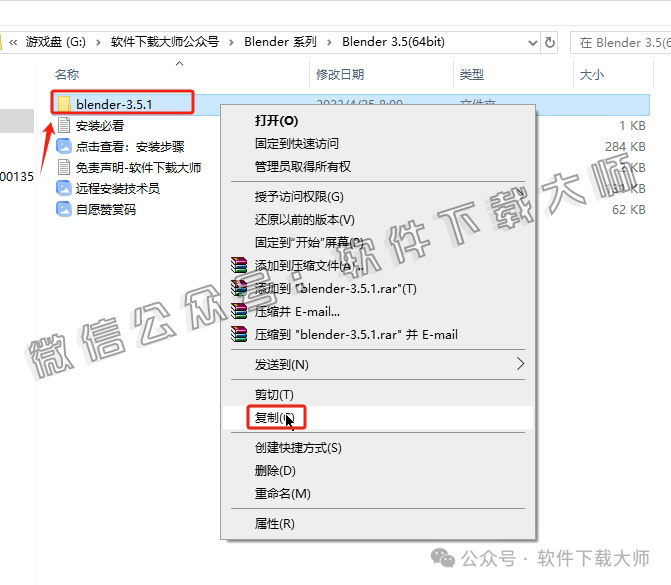
Task: Open the chevron after Blender 系列 breadcrumb
Action: pos(329,42)
